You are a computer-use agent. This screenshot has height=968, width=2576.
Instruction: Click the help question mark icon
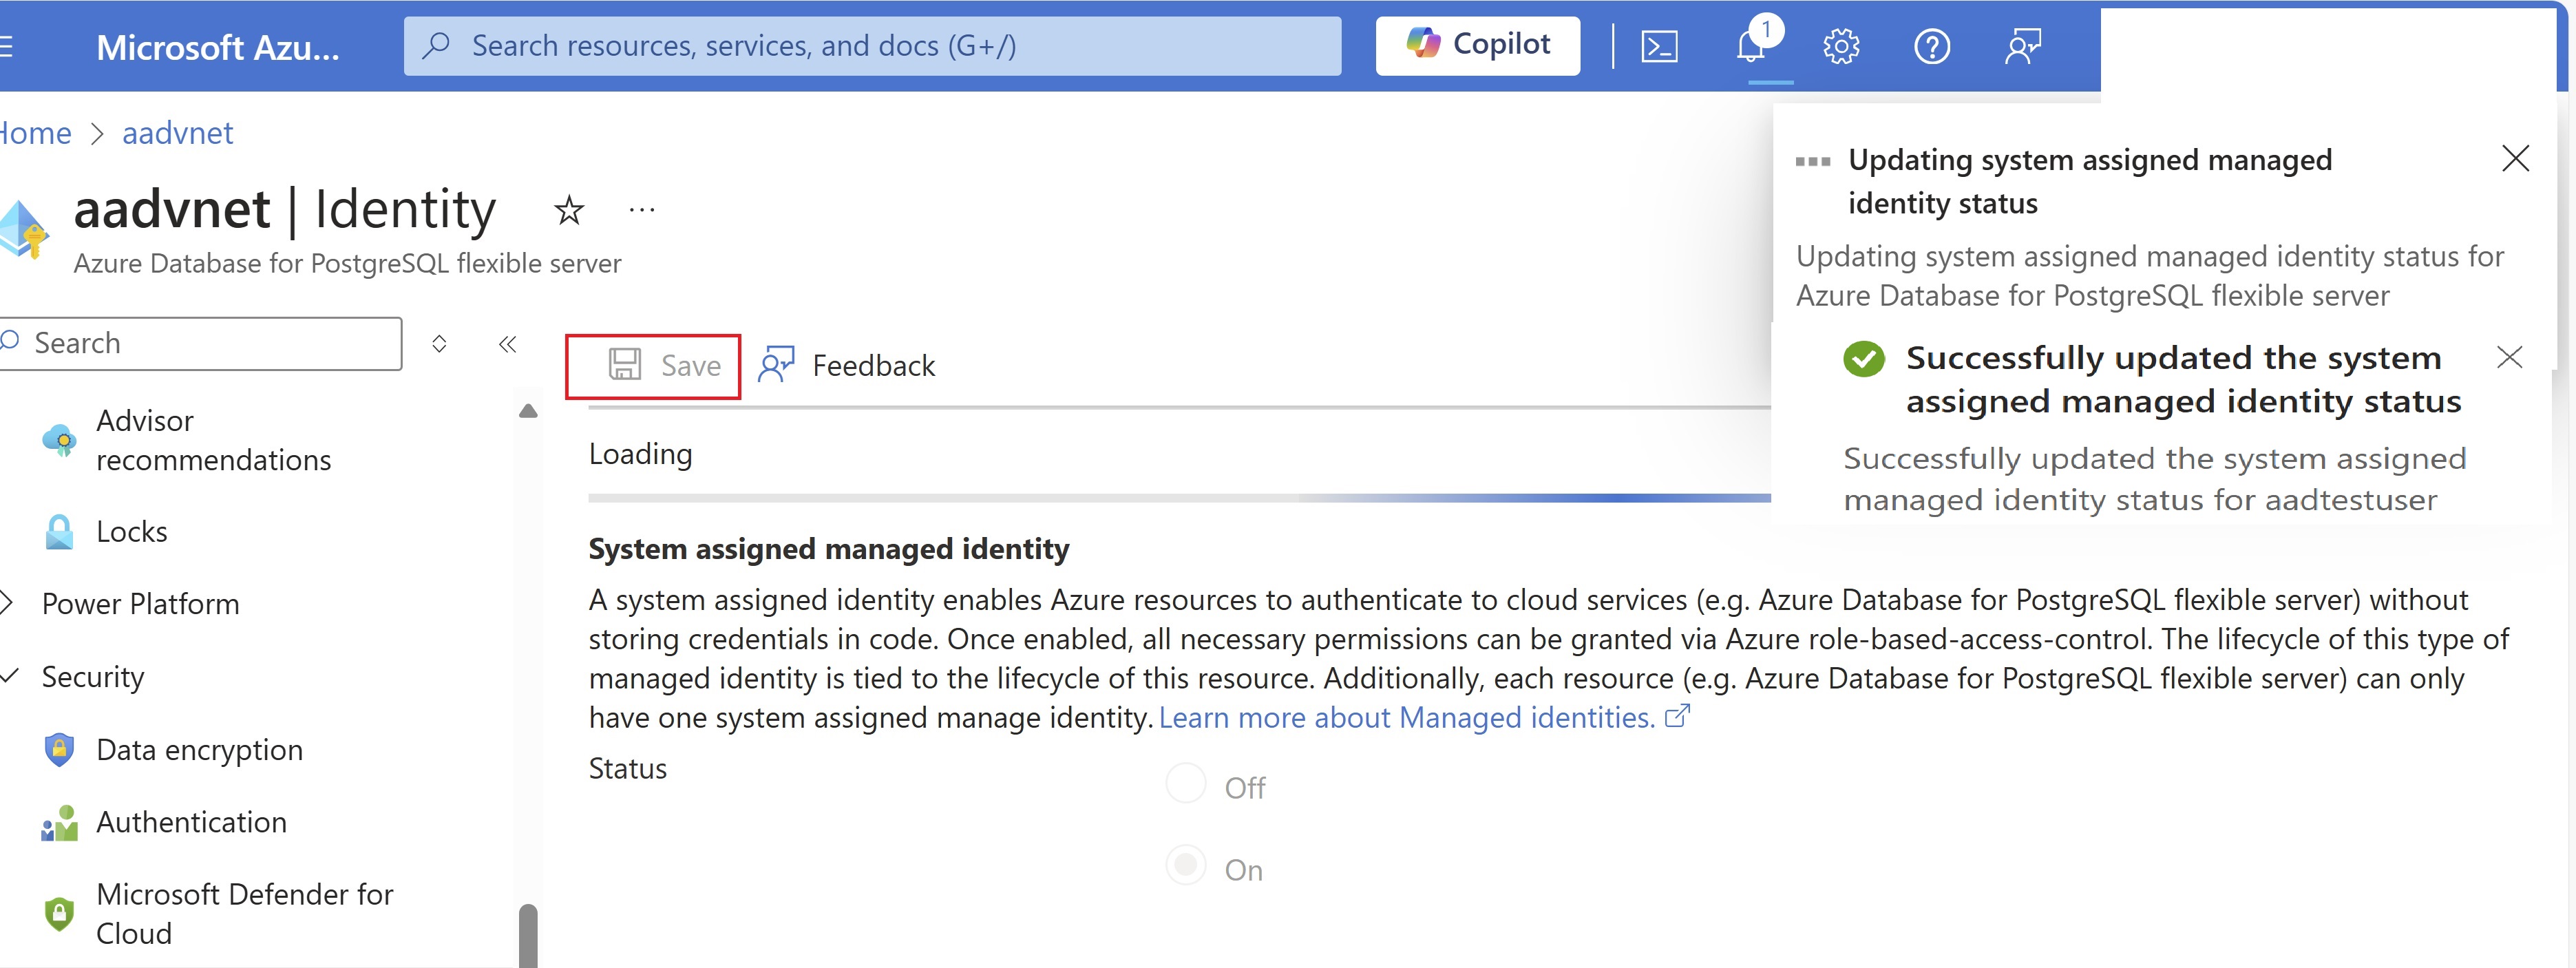pos(1932,44)
